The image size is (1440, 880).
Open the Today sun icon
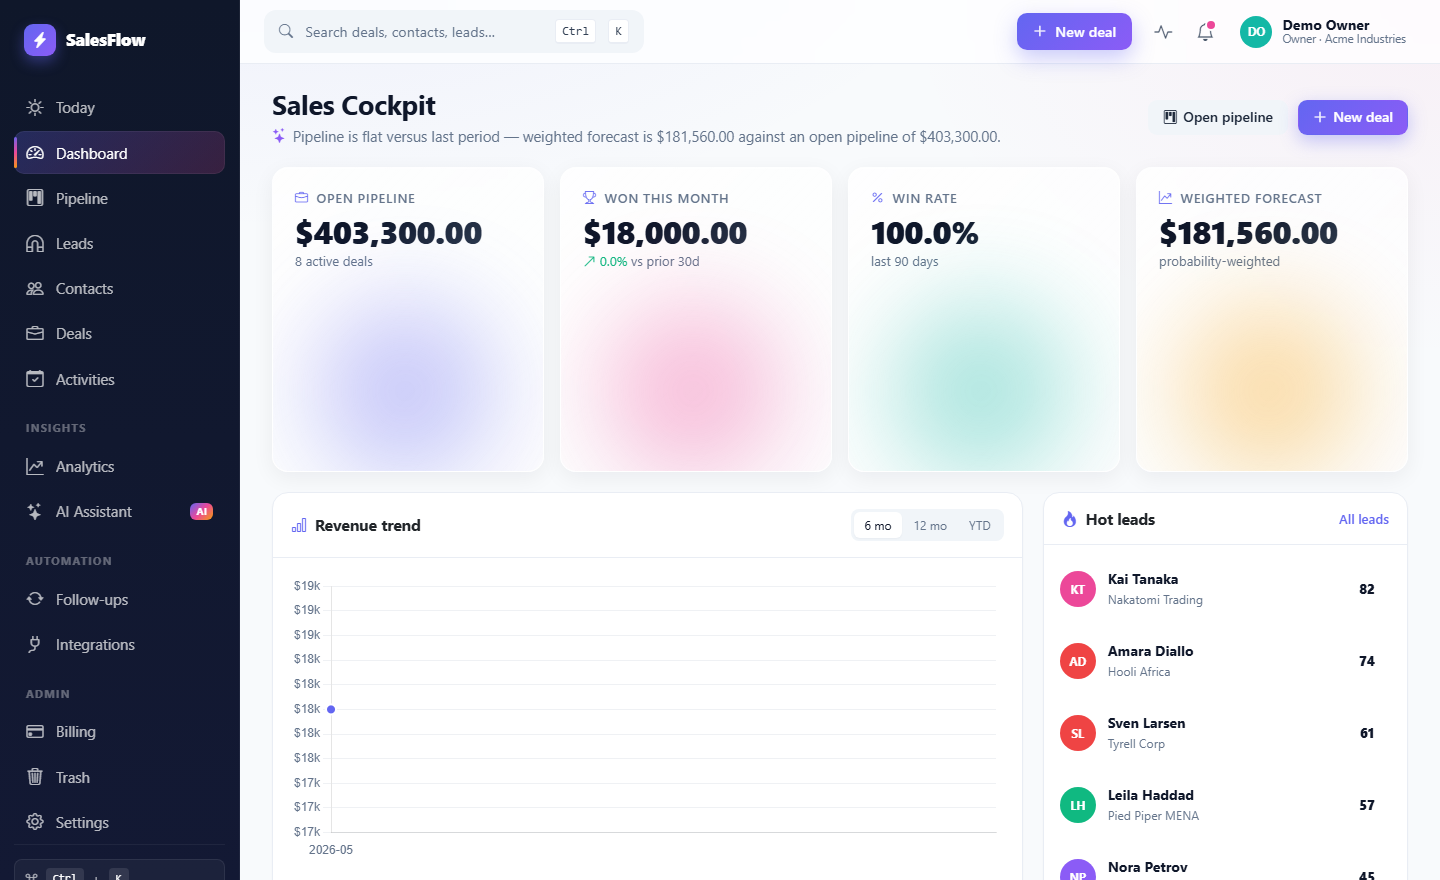point(35,107)
